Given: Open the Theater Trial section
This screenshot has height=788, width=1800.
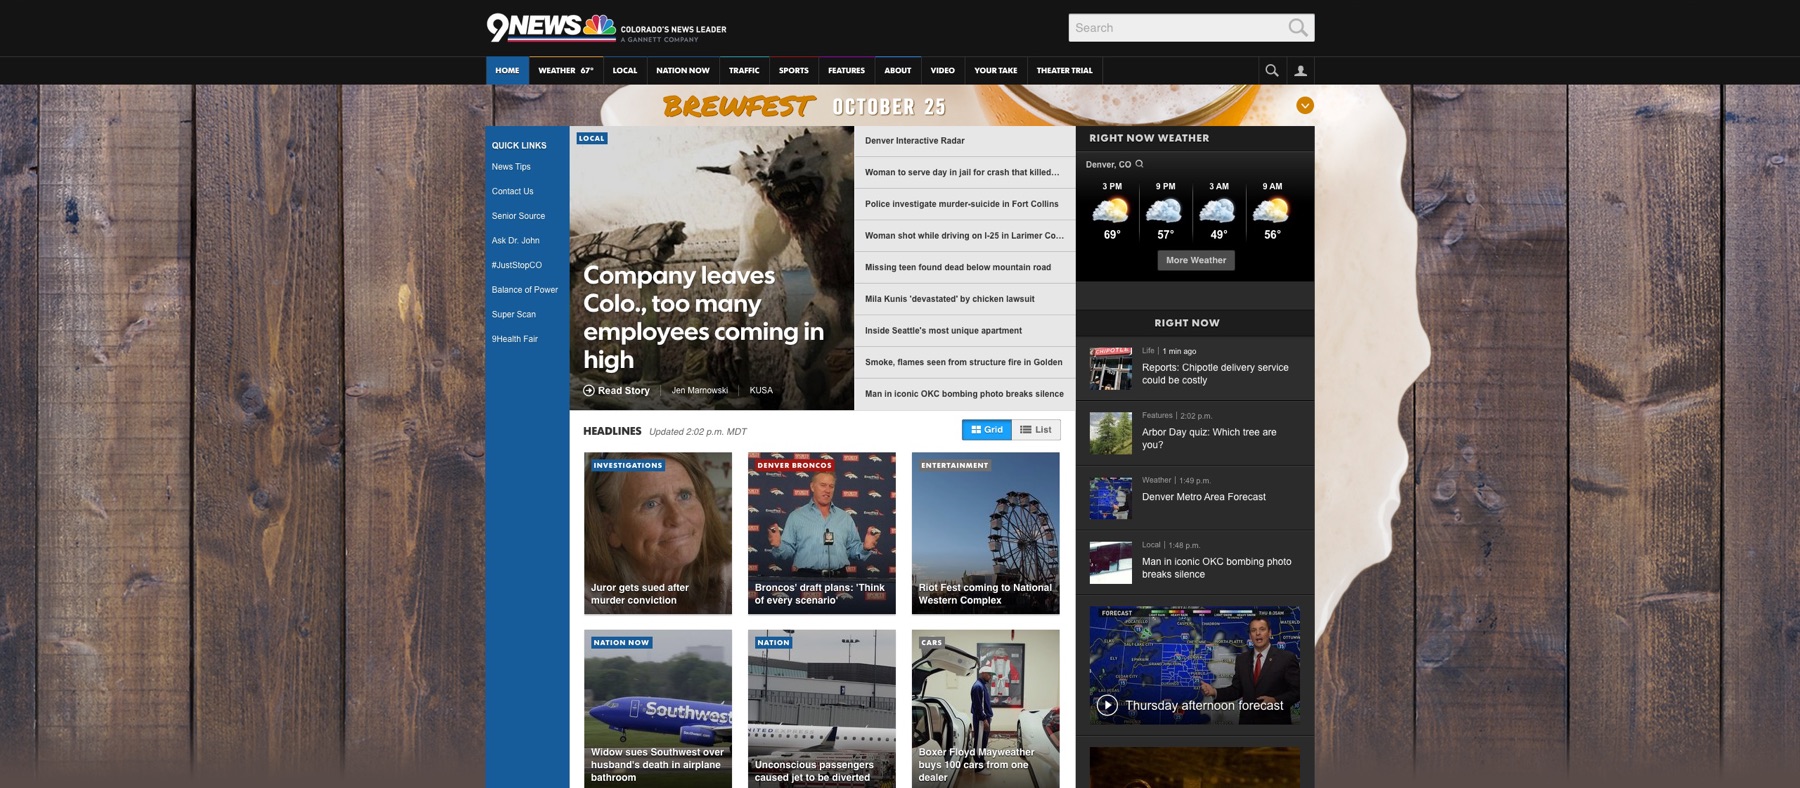Looking at the screenshot, I should (1065, 70).
